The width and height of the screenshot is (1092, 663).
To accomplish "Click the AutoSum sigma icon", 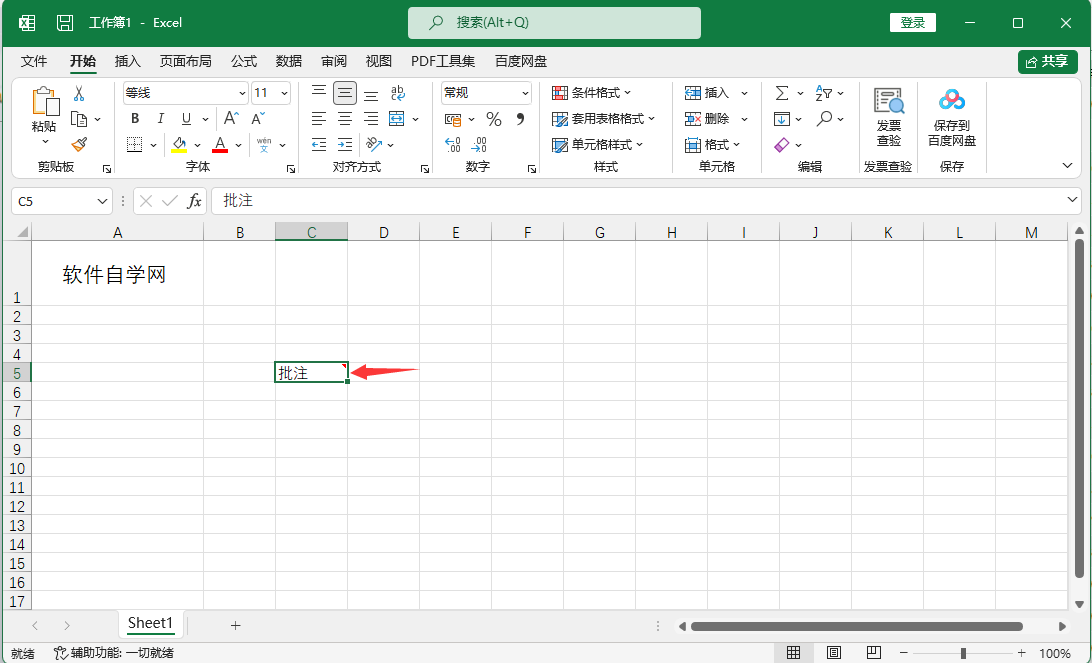I will [x=782, y=93].
